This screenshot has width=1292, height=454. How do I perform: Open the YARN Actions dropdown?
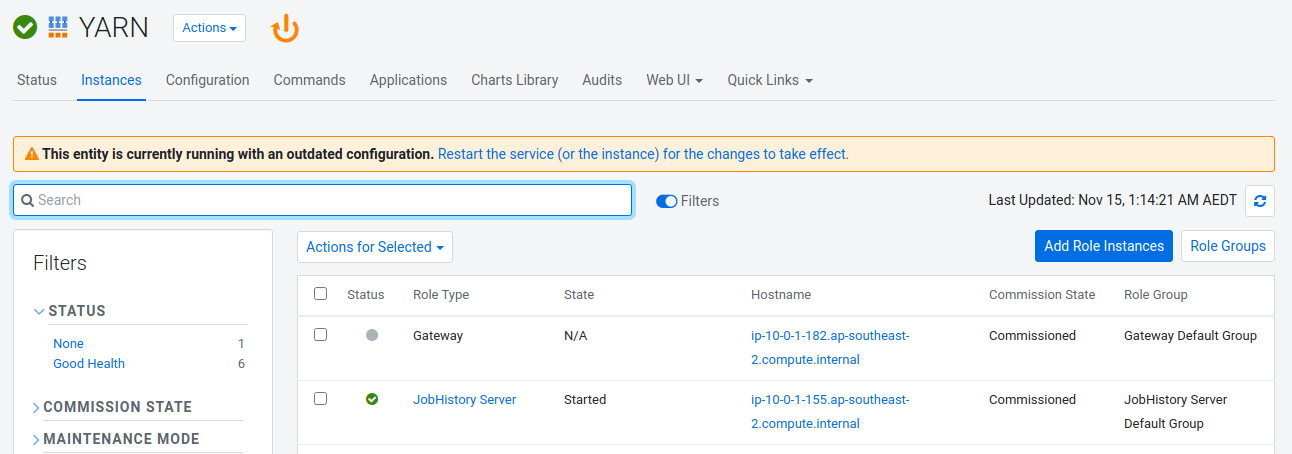(x=209, y=28)
